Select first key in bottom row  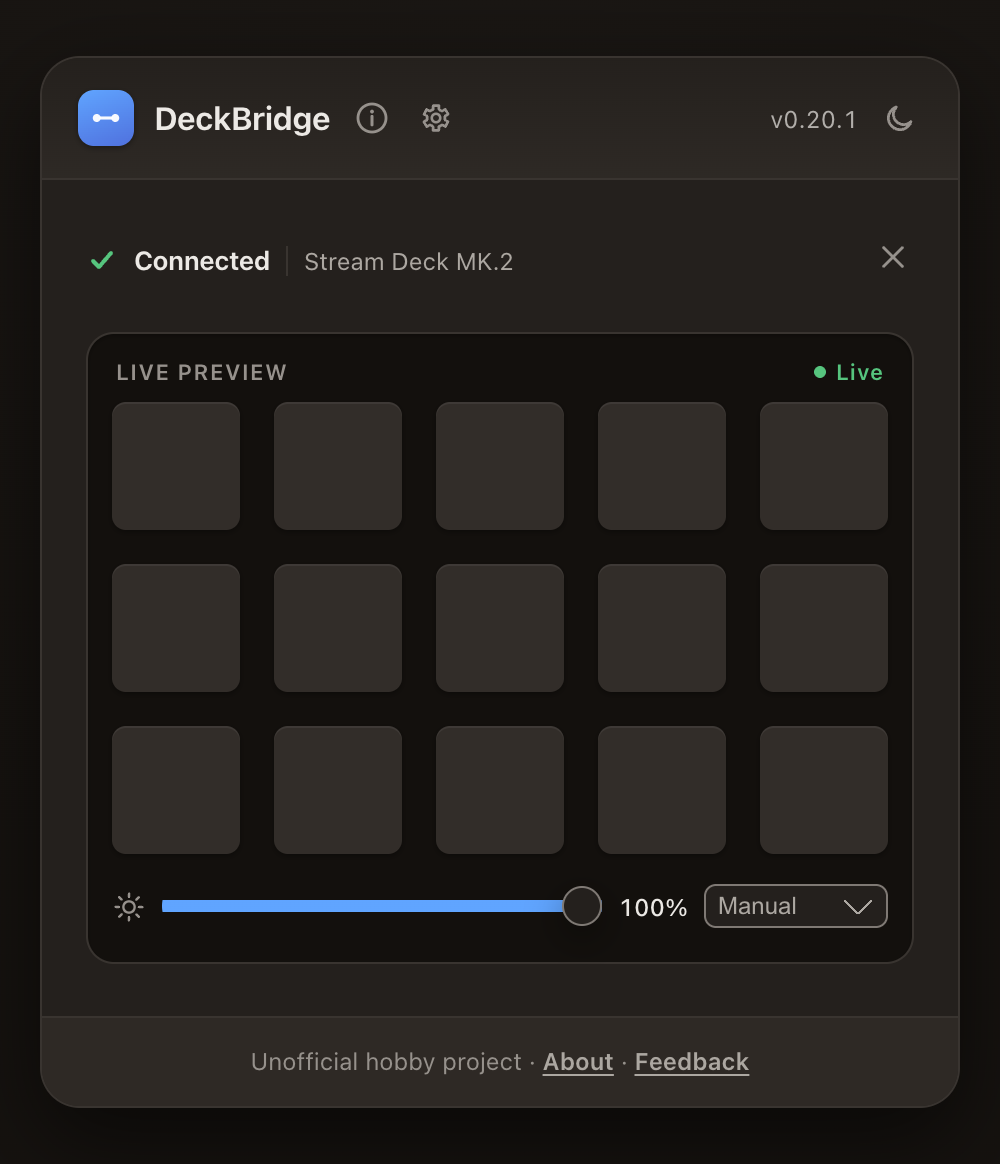click(176, 790)
